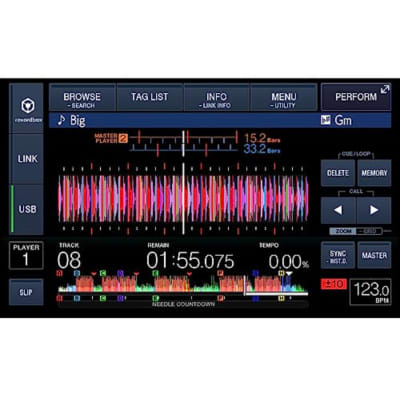This screenshot has height=400, width=400.
Task: Select USB as the source
Action: pos(27,209)
